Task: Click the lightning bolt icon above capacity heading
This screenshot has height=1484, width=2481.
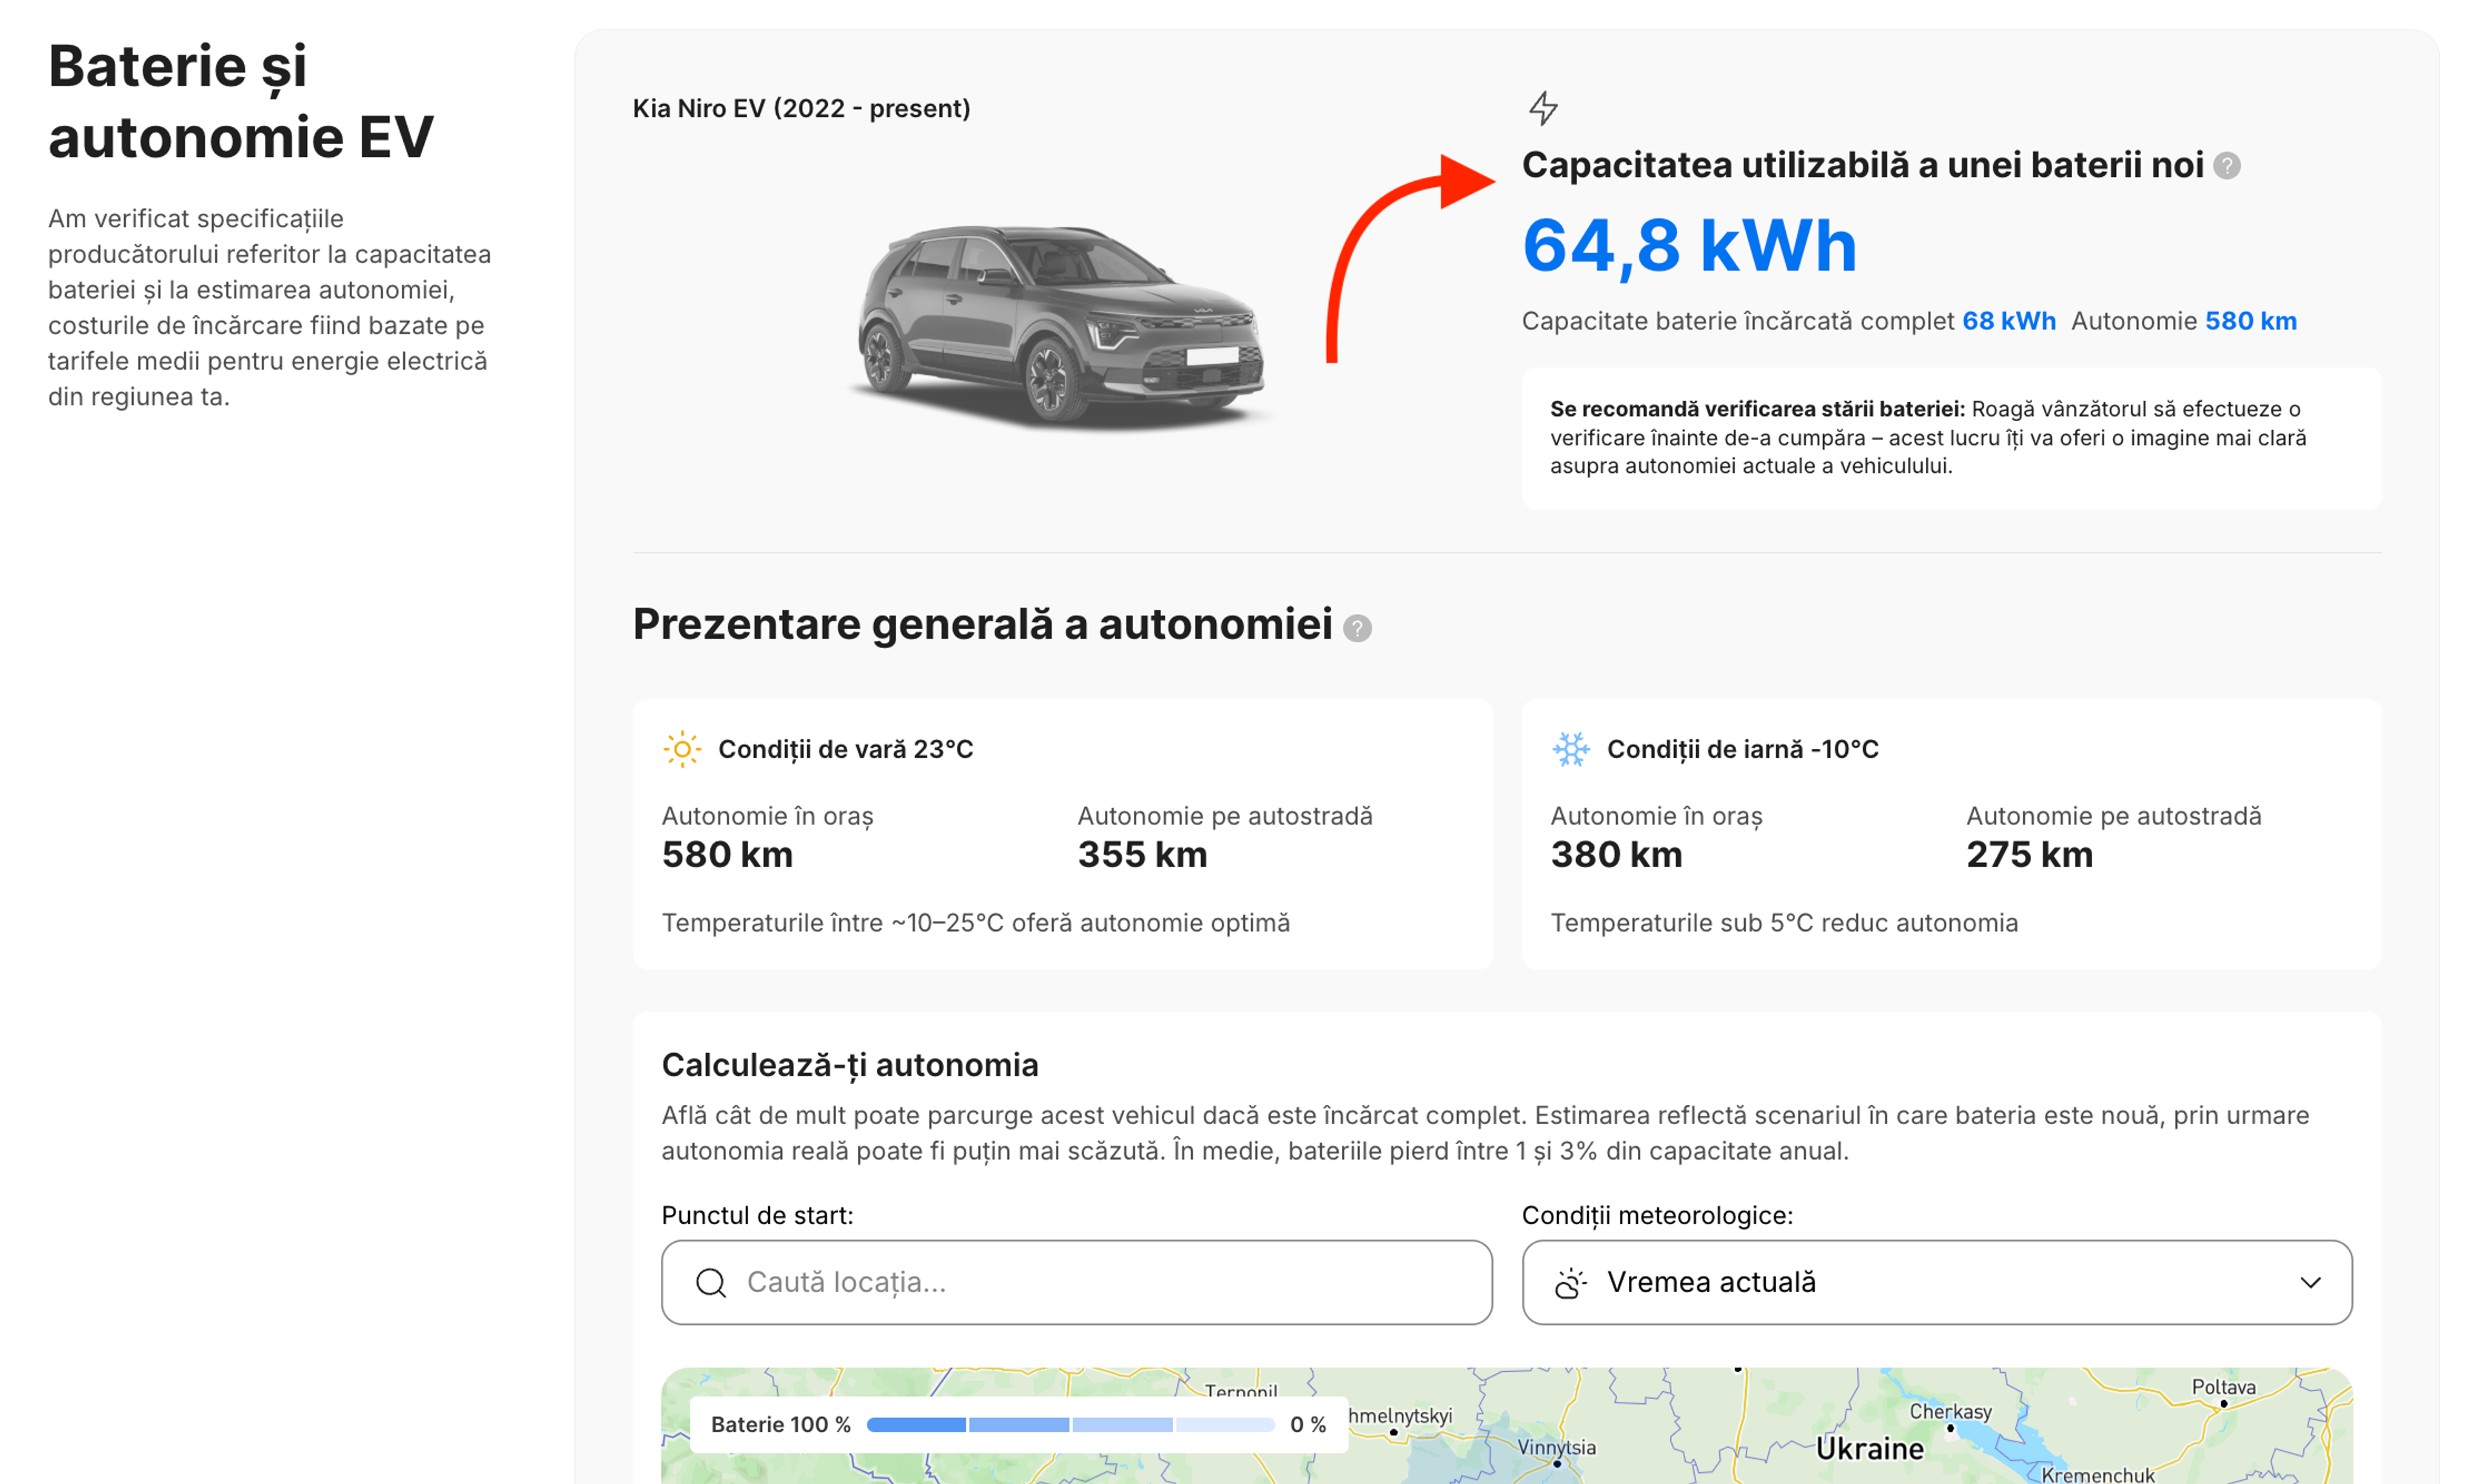Action: click(x=1543, y=108)
